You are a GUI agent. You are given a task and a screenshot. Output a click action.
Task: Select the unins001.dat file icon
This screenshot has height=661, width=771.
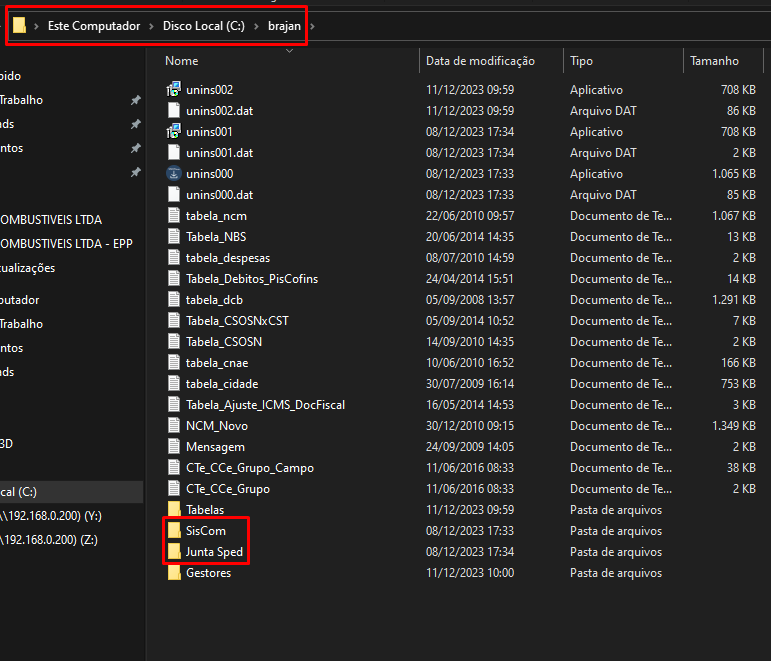[x=174, y=153]
